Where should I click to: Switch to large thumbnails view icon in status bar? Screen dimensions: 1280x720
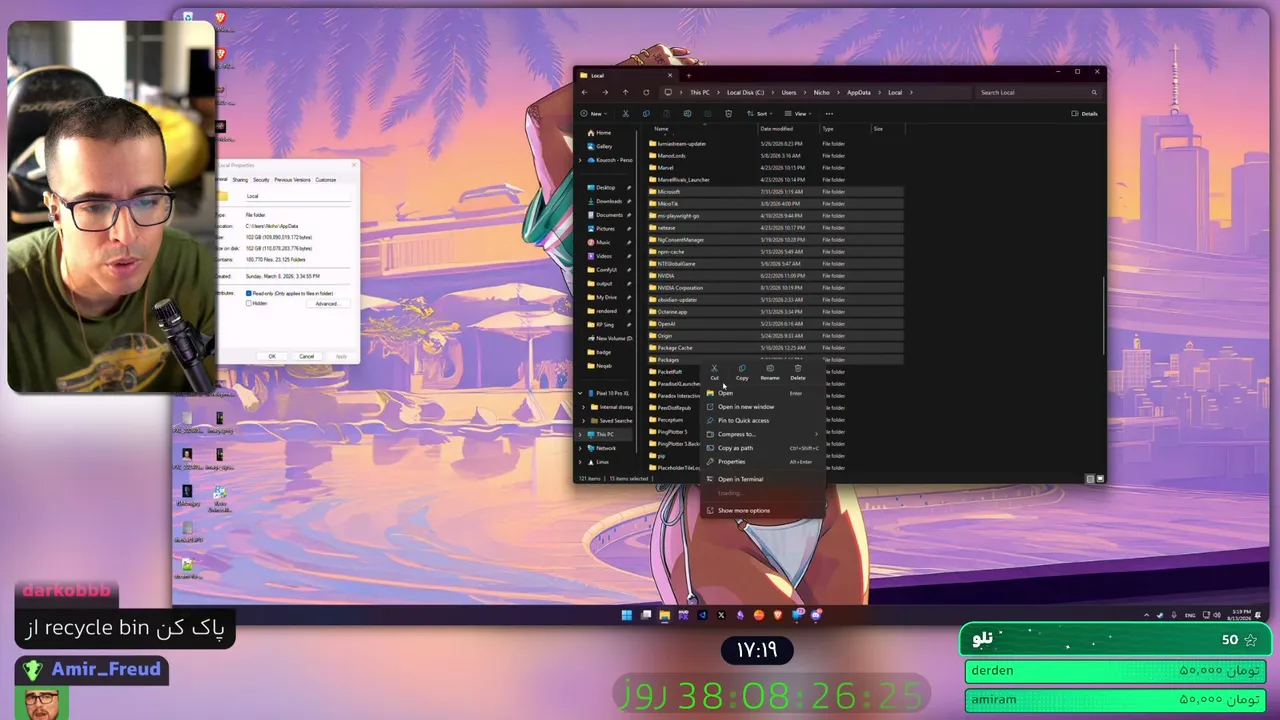coord(1100,479)
